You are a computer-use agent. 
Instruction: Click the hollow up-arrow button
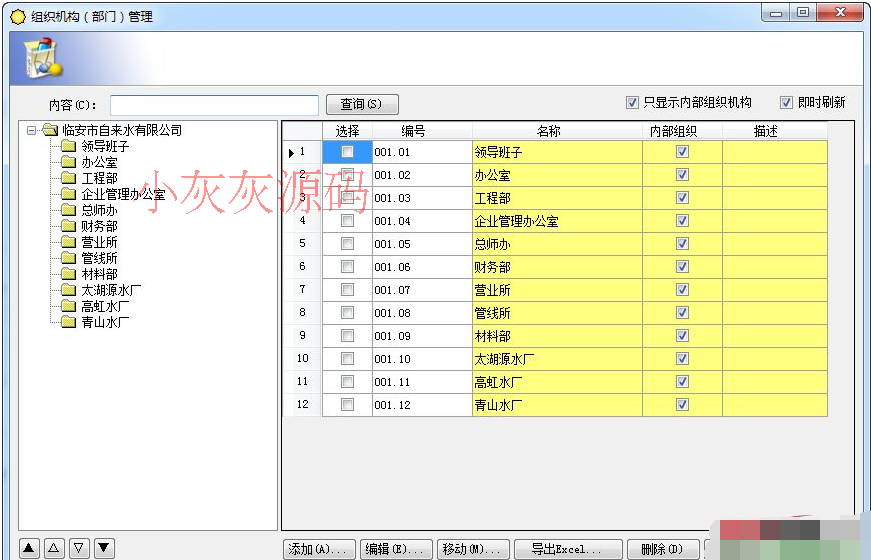[54, 548]
